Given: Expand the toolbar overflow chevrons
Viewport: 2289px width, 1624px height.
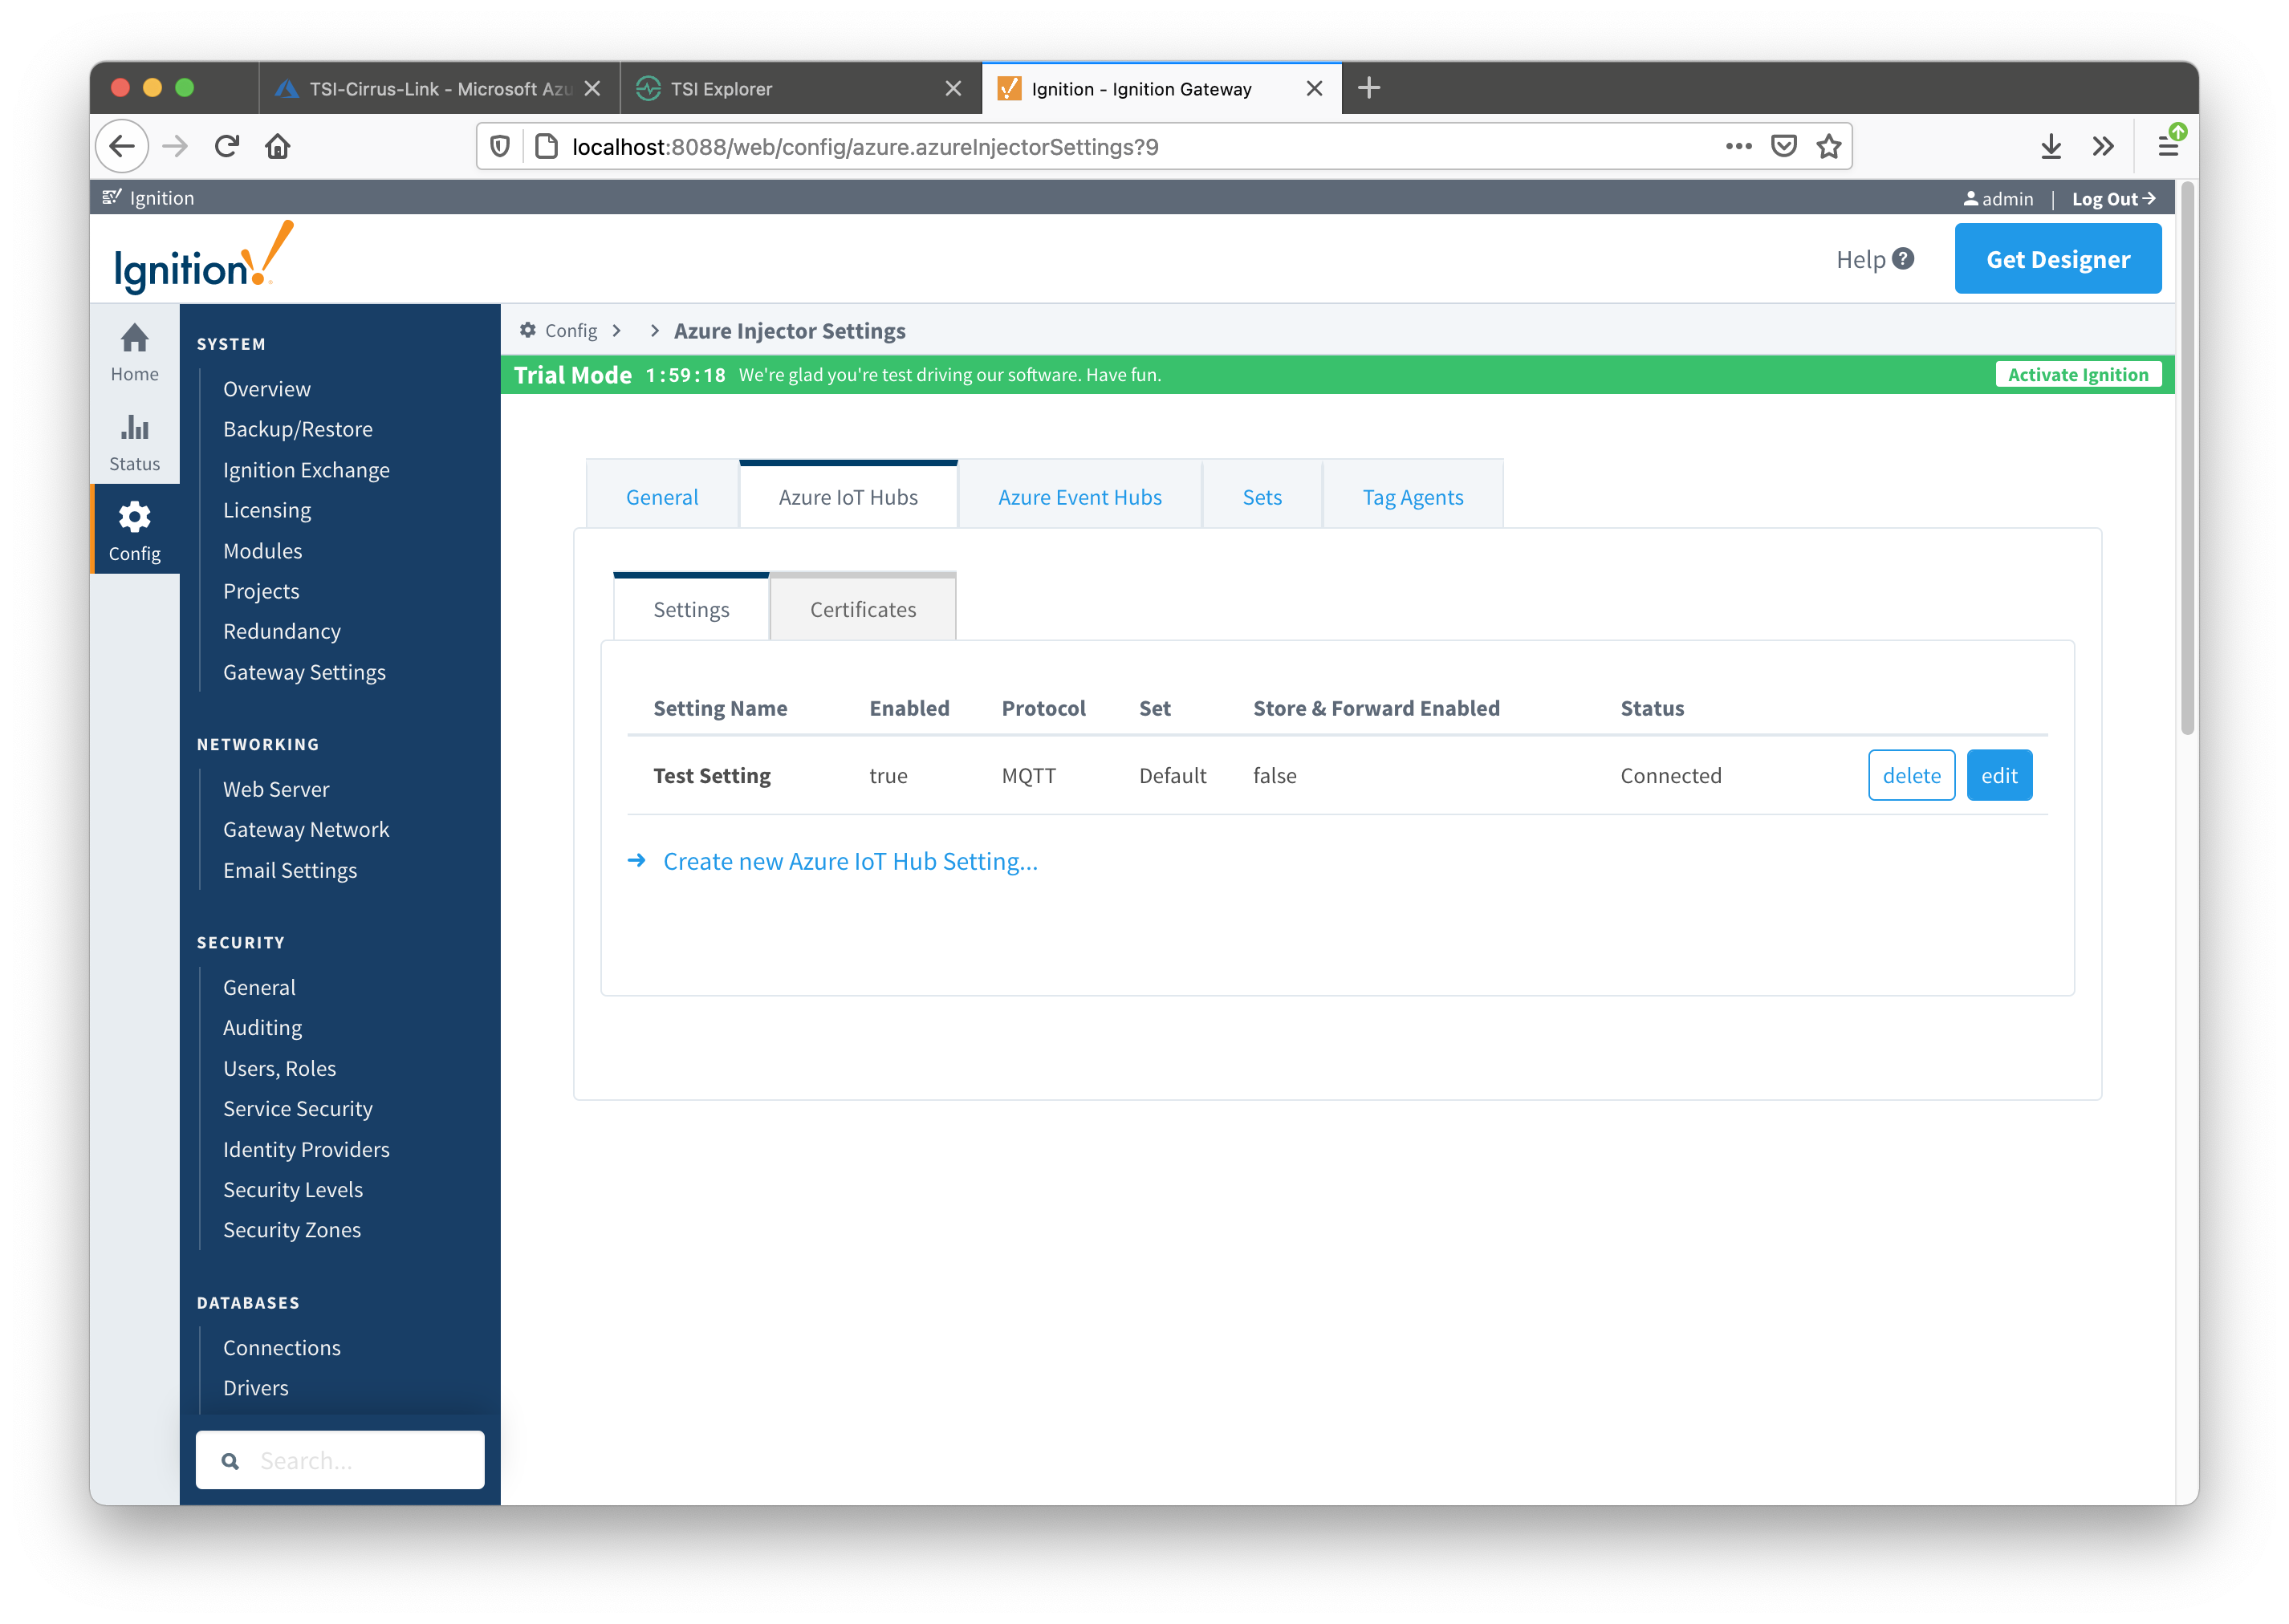Looking at the screenshot, I should point(2102,147).
